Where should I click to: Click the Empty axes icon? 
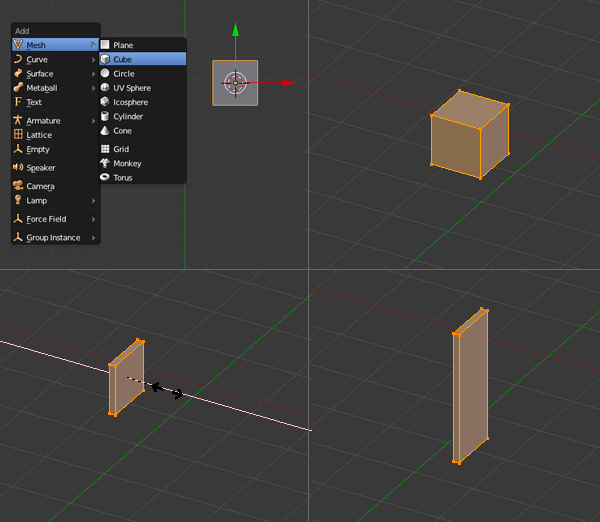[18, 148]
